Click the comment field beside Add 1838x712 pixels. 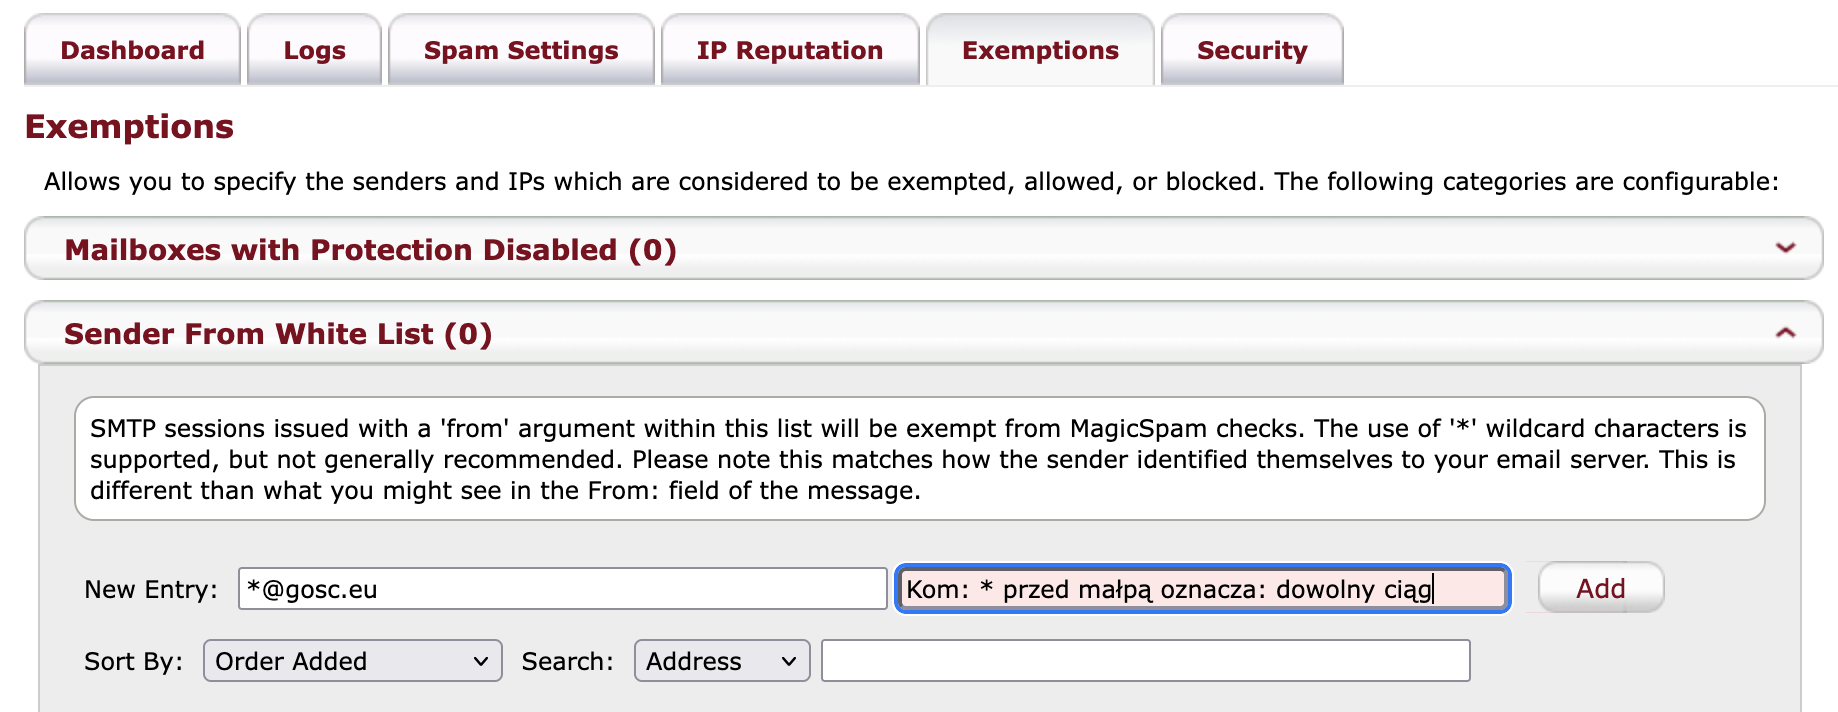point(1202,589)
